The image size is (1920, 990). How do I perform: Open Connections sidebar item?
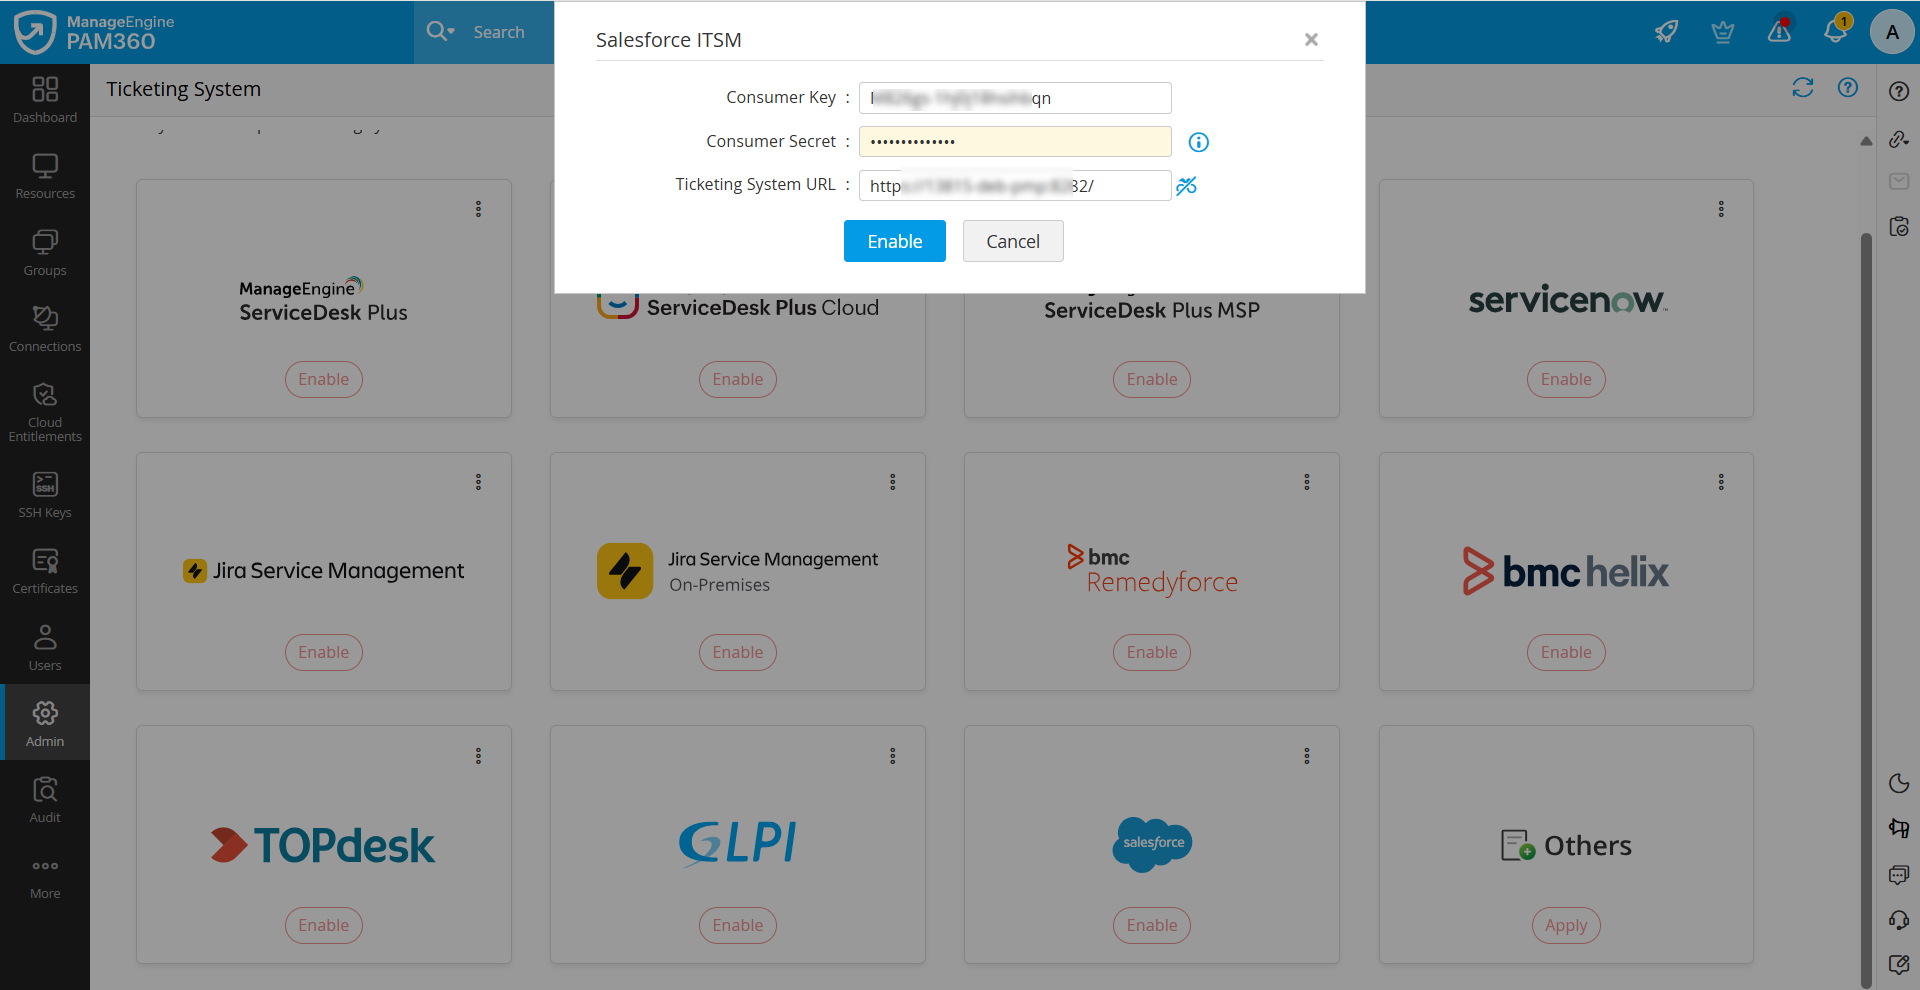click(45, 330)
